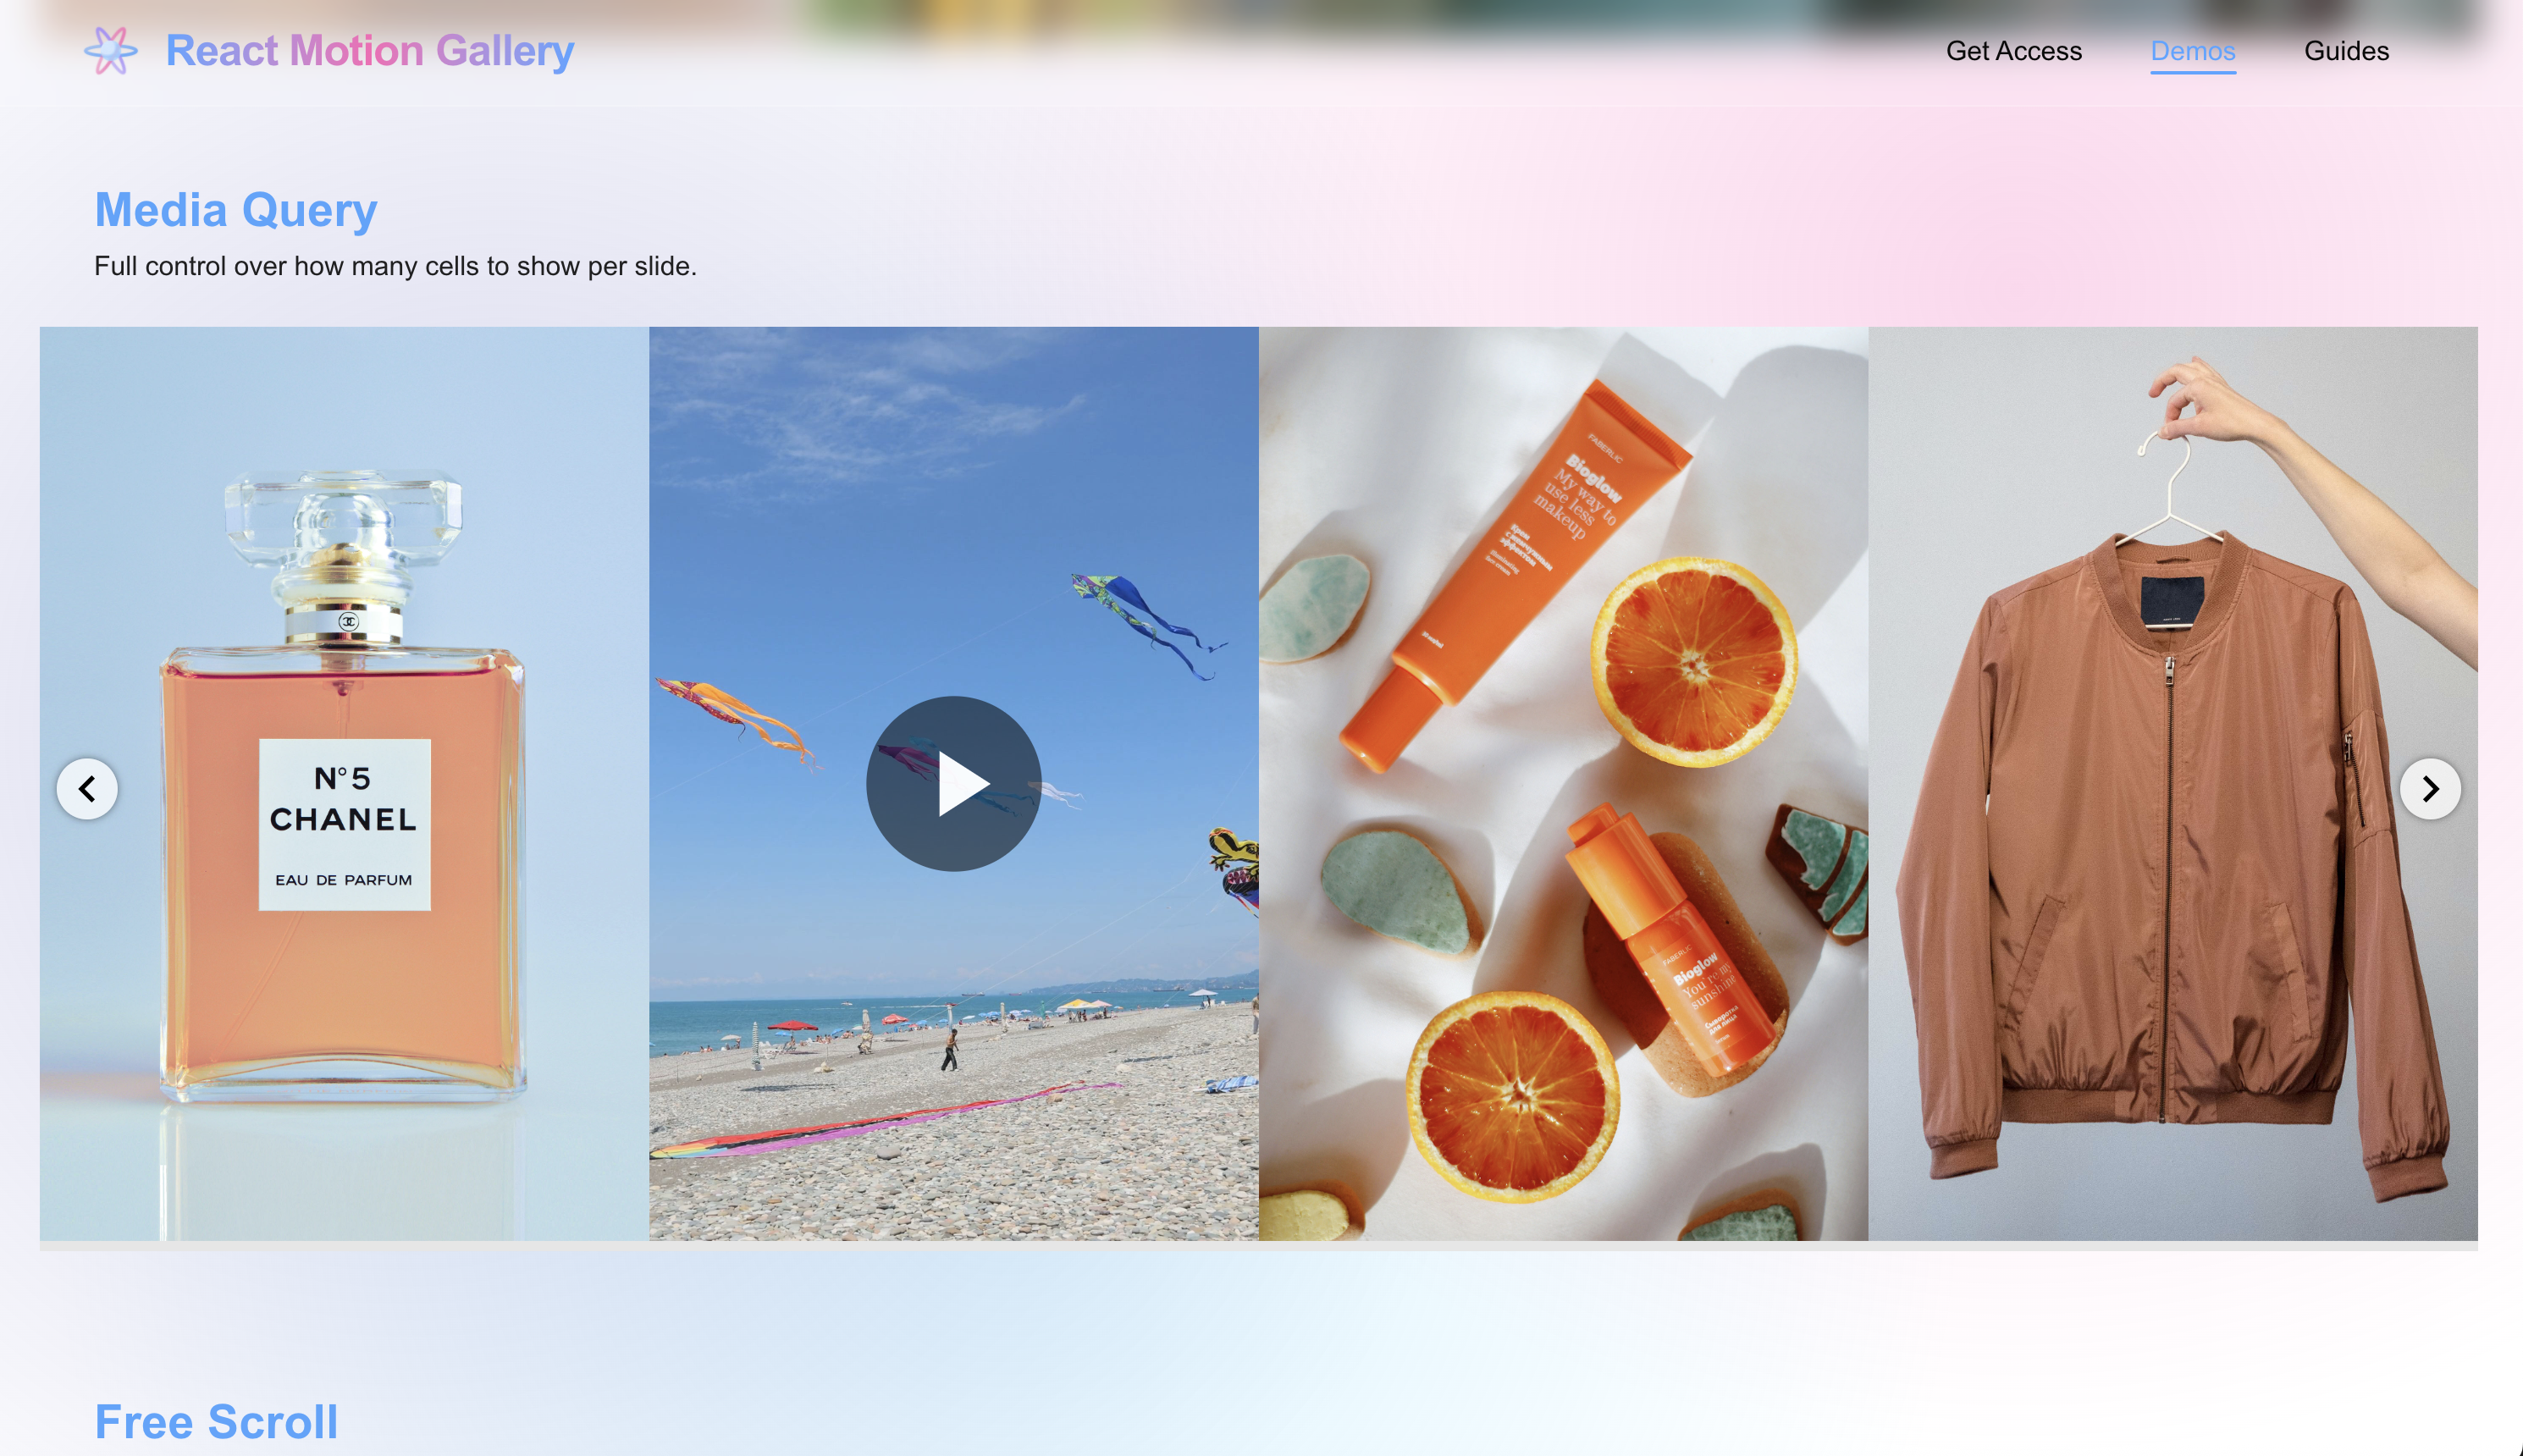Open the orange Bioglow cosmetics image
This screenshot has height=1456, width=2523.
tap(1563, 784)
